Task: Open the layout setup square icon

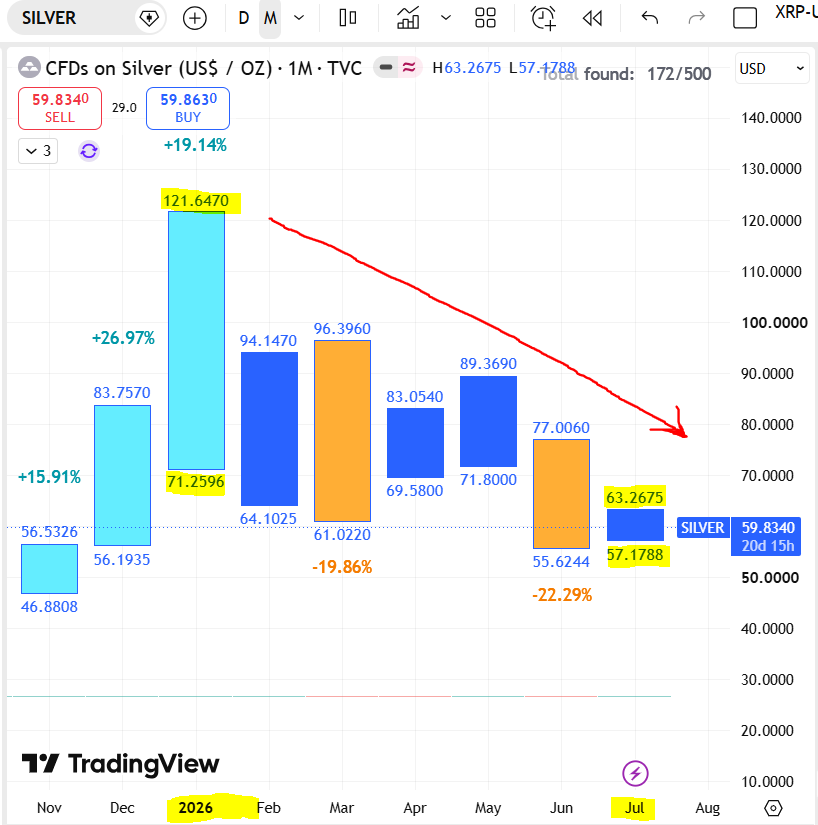Action: tap(745, 18)
